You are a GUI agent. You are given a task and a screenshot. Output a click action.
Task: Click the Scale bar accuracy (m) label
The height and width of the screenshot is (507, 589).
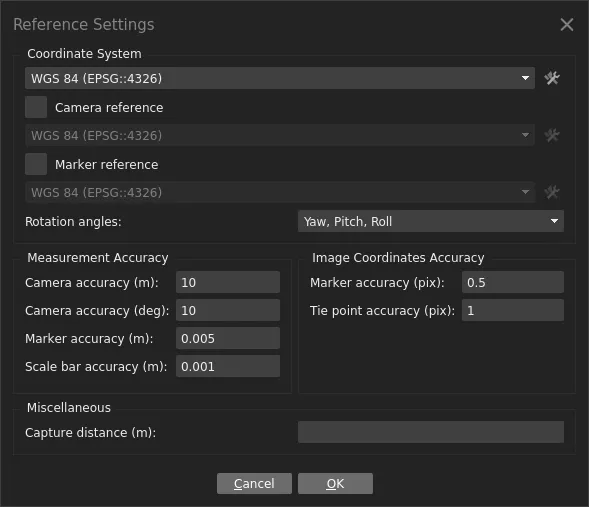[x=96, y=367]
